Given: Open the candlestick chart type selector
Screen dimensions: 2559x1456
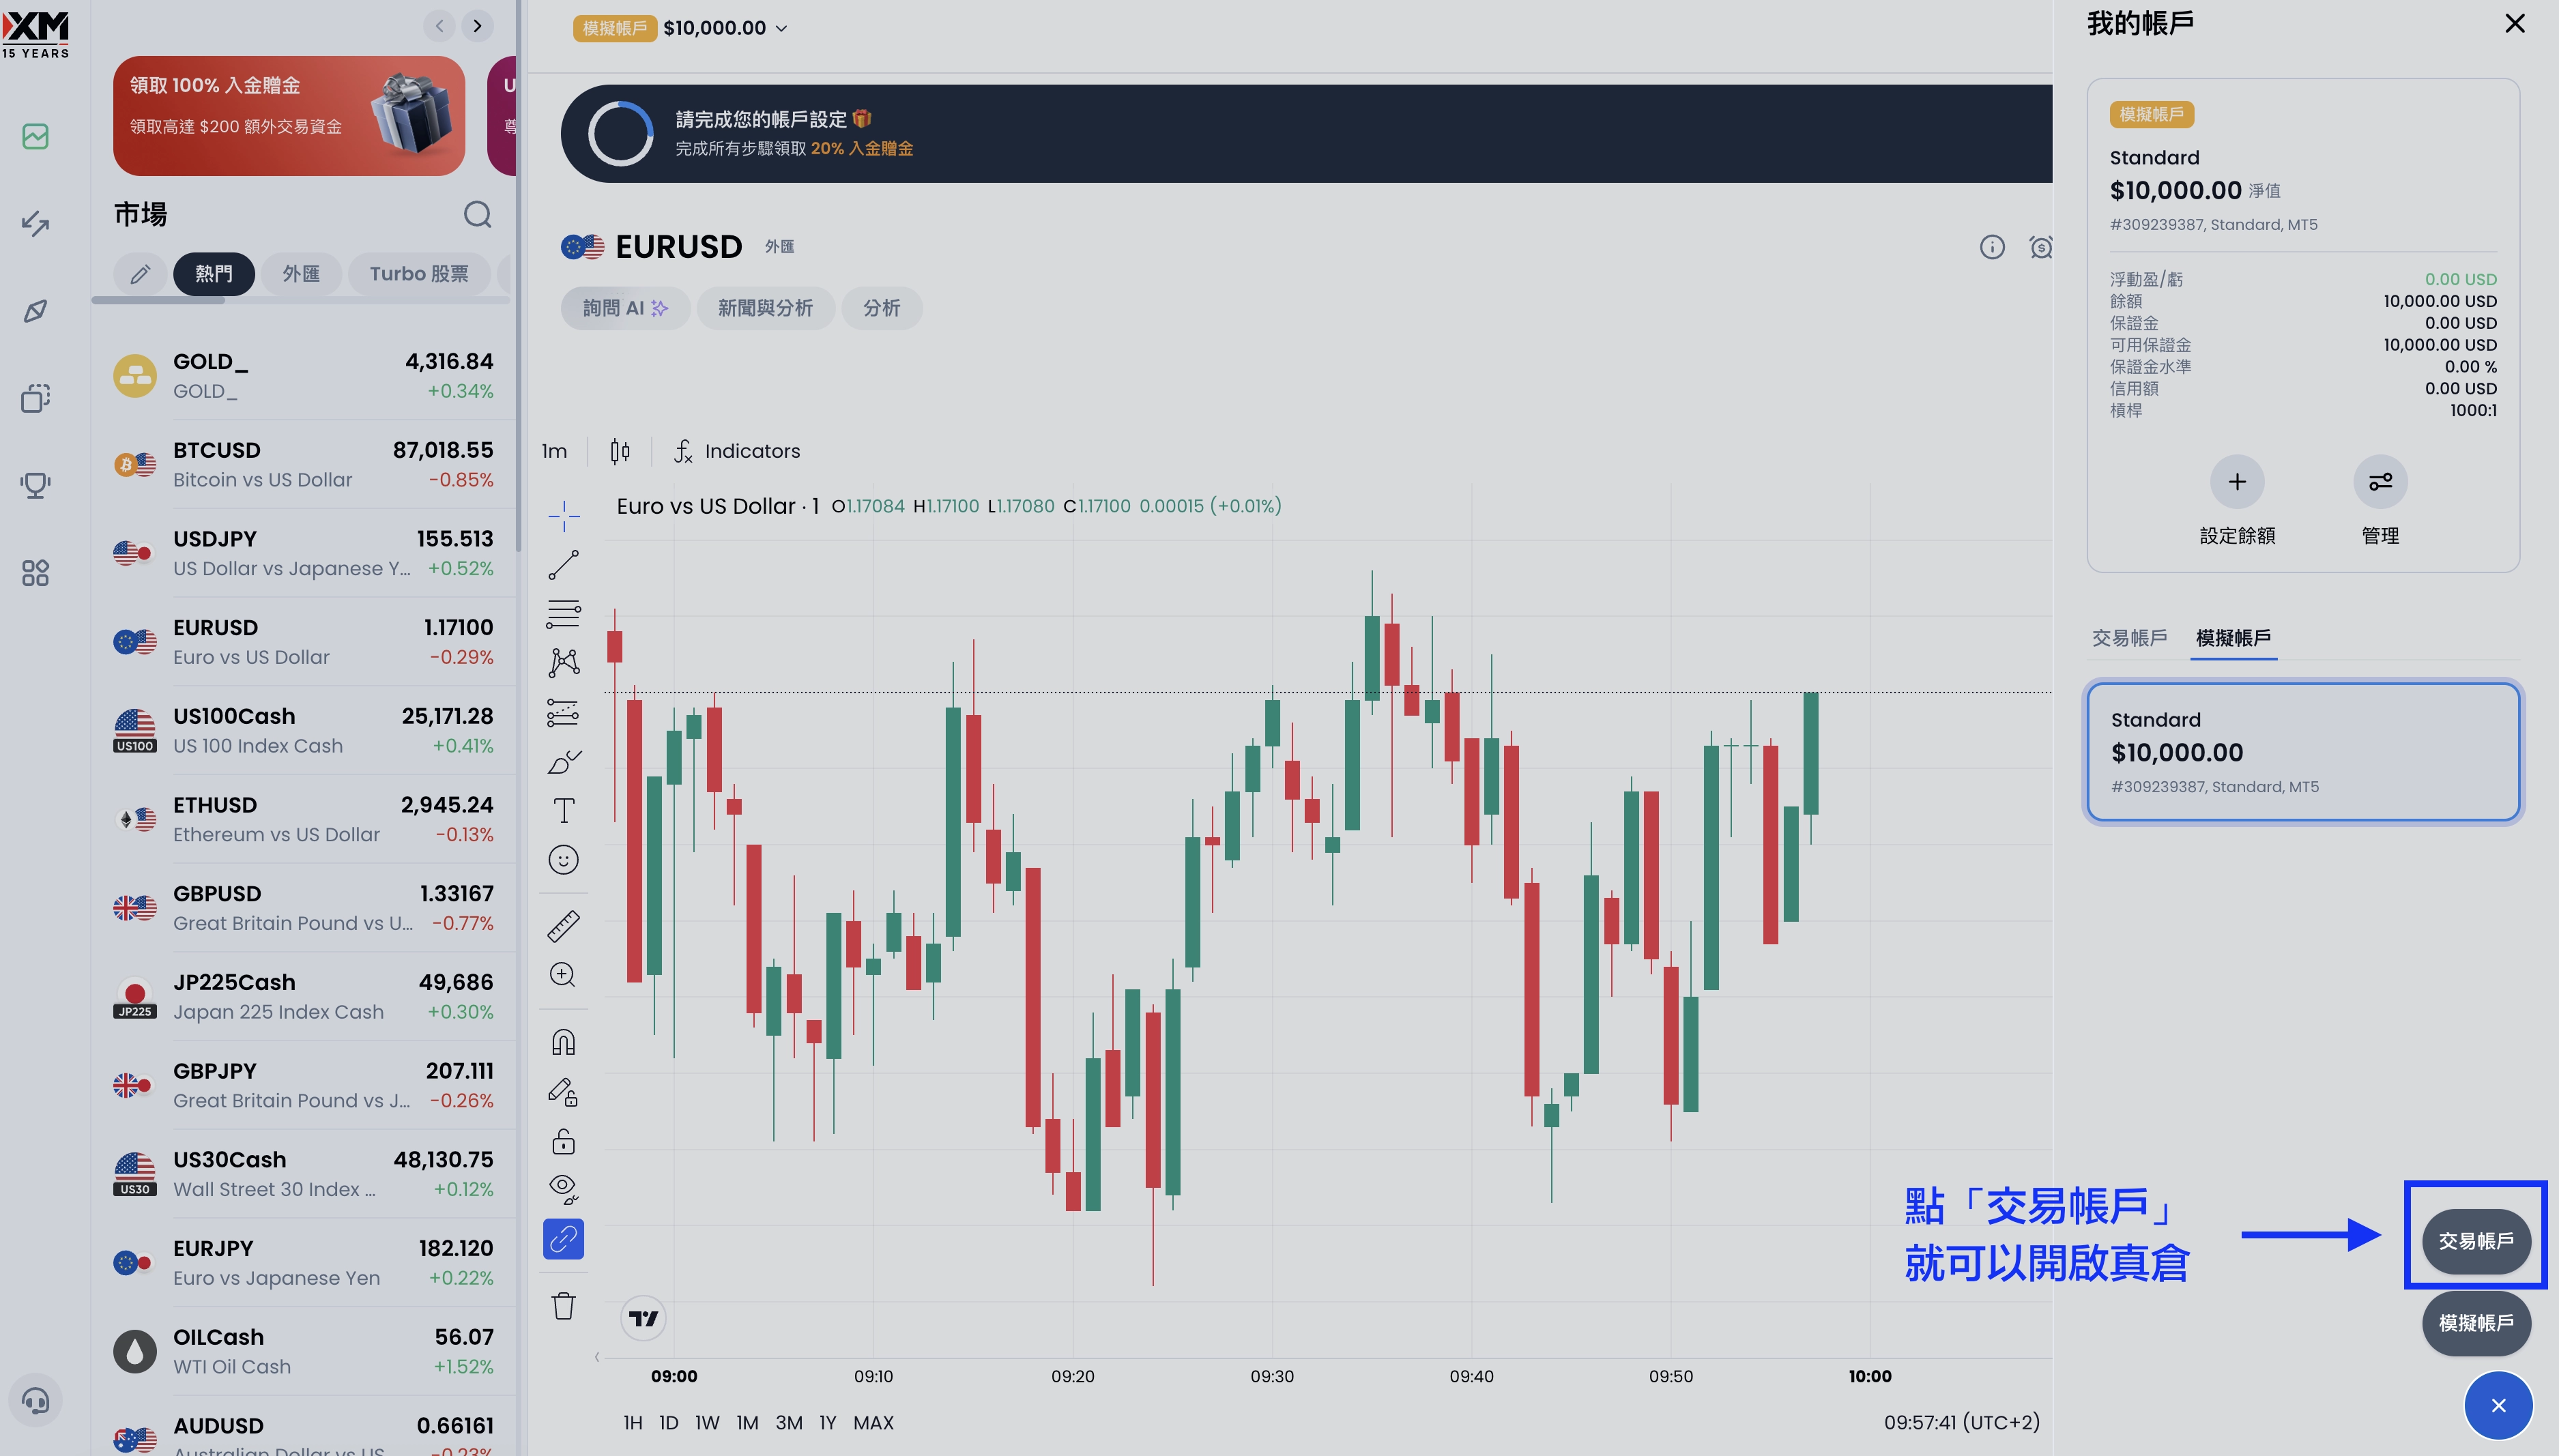Looking at the screenshot, I should pyautogui.click(x=620, y=452).
